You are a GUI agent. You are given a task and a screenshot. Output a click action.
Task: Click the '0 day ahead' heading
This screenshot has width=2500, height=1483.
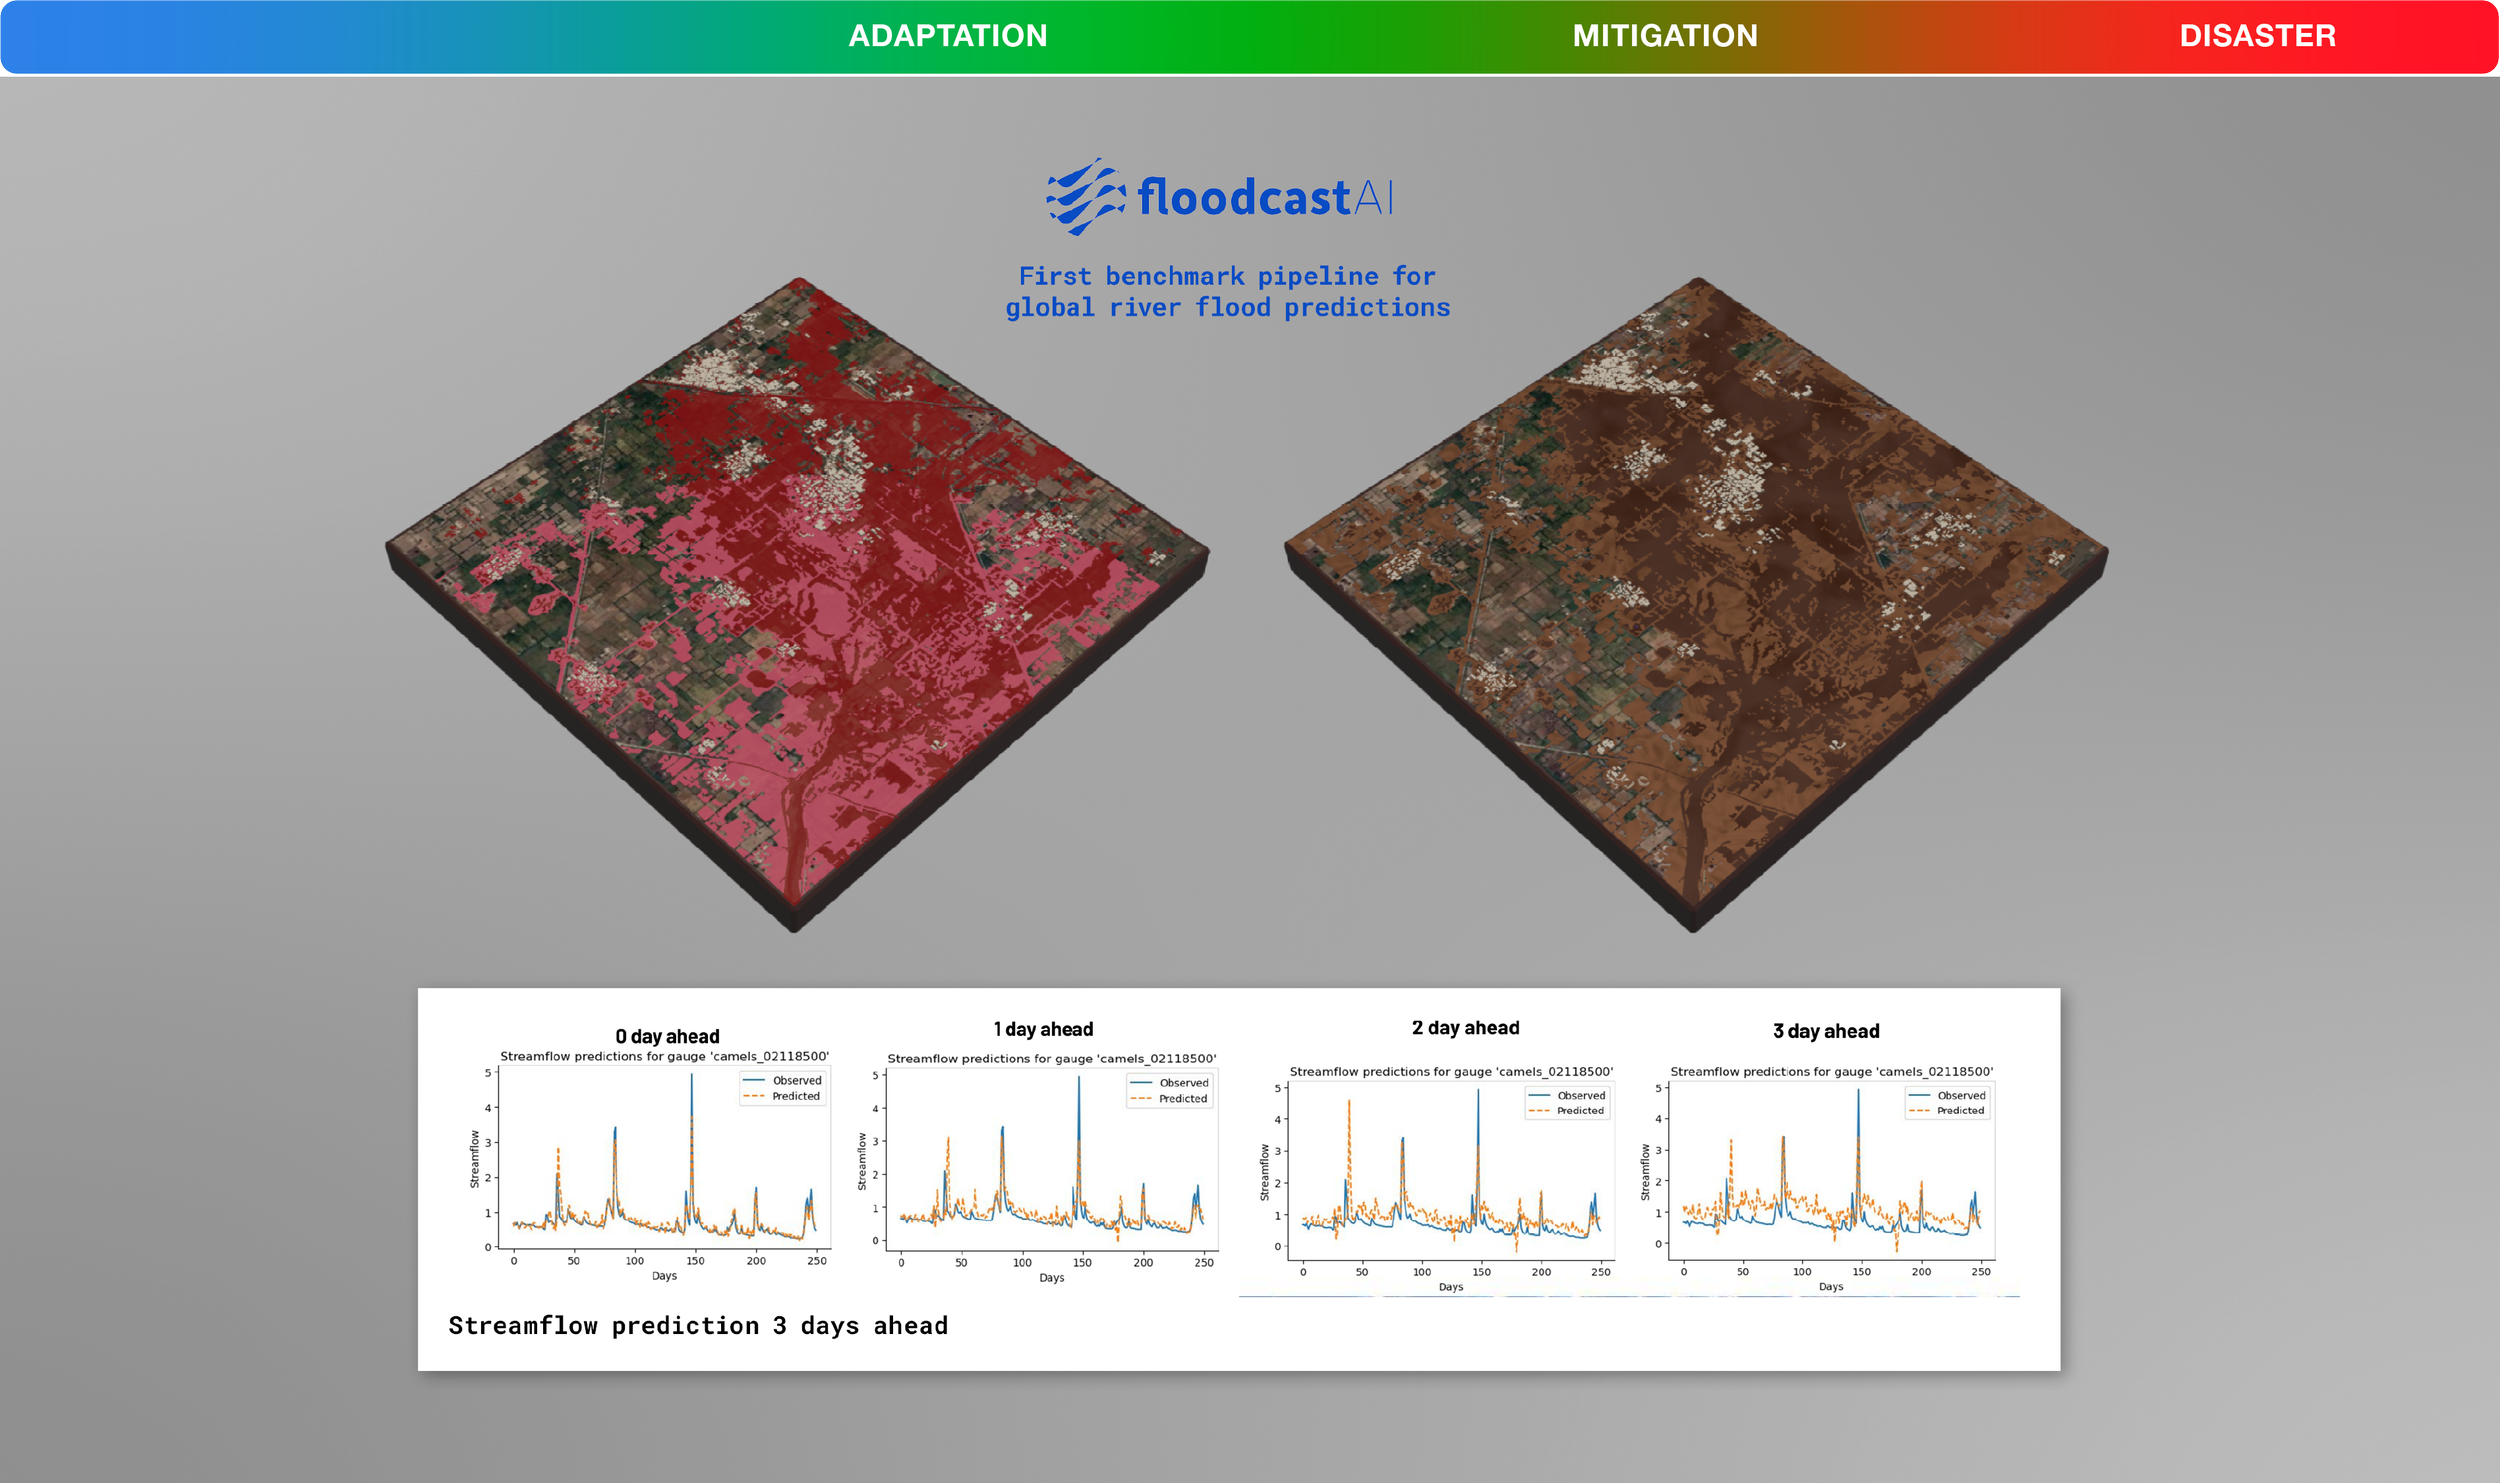667,1036
